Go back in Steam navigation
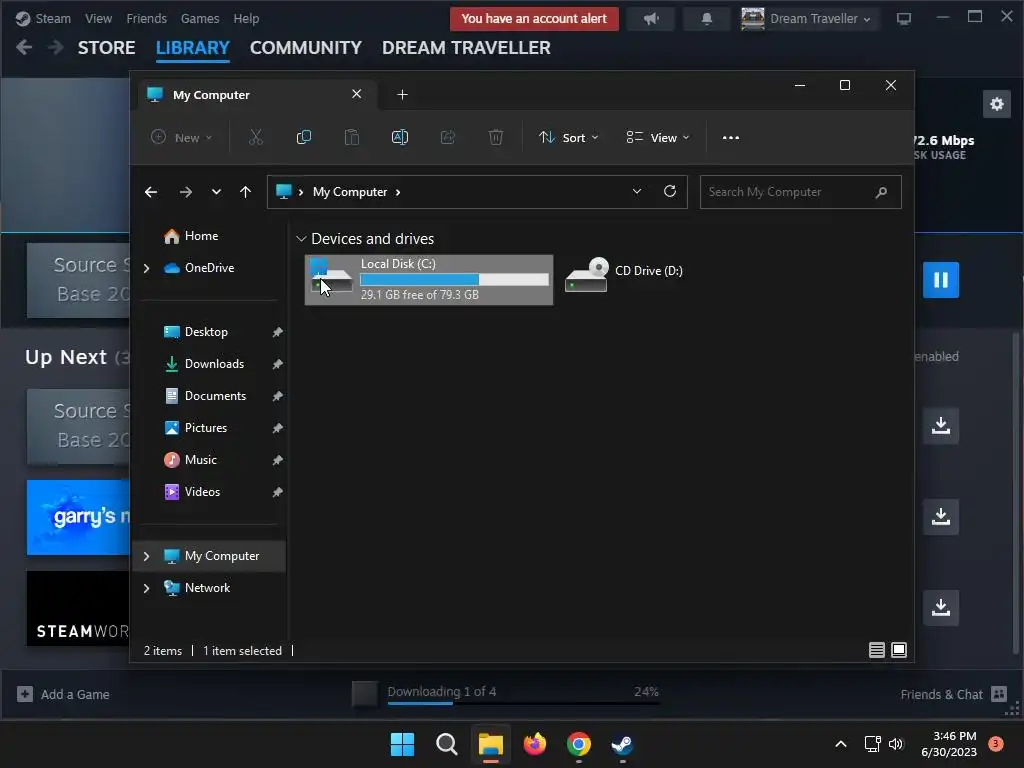Viewport: 1024px width, 768px height. [x=24, y=47]
